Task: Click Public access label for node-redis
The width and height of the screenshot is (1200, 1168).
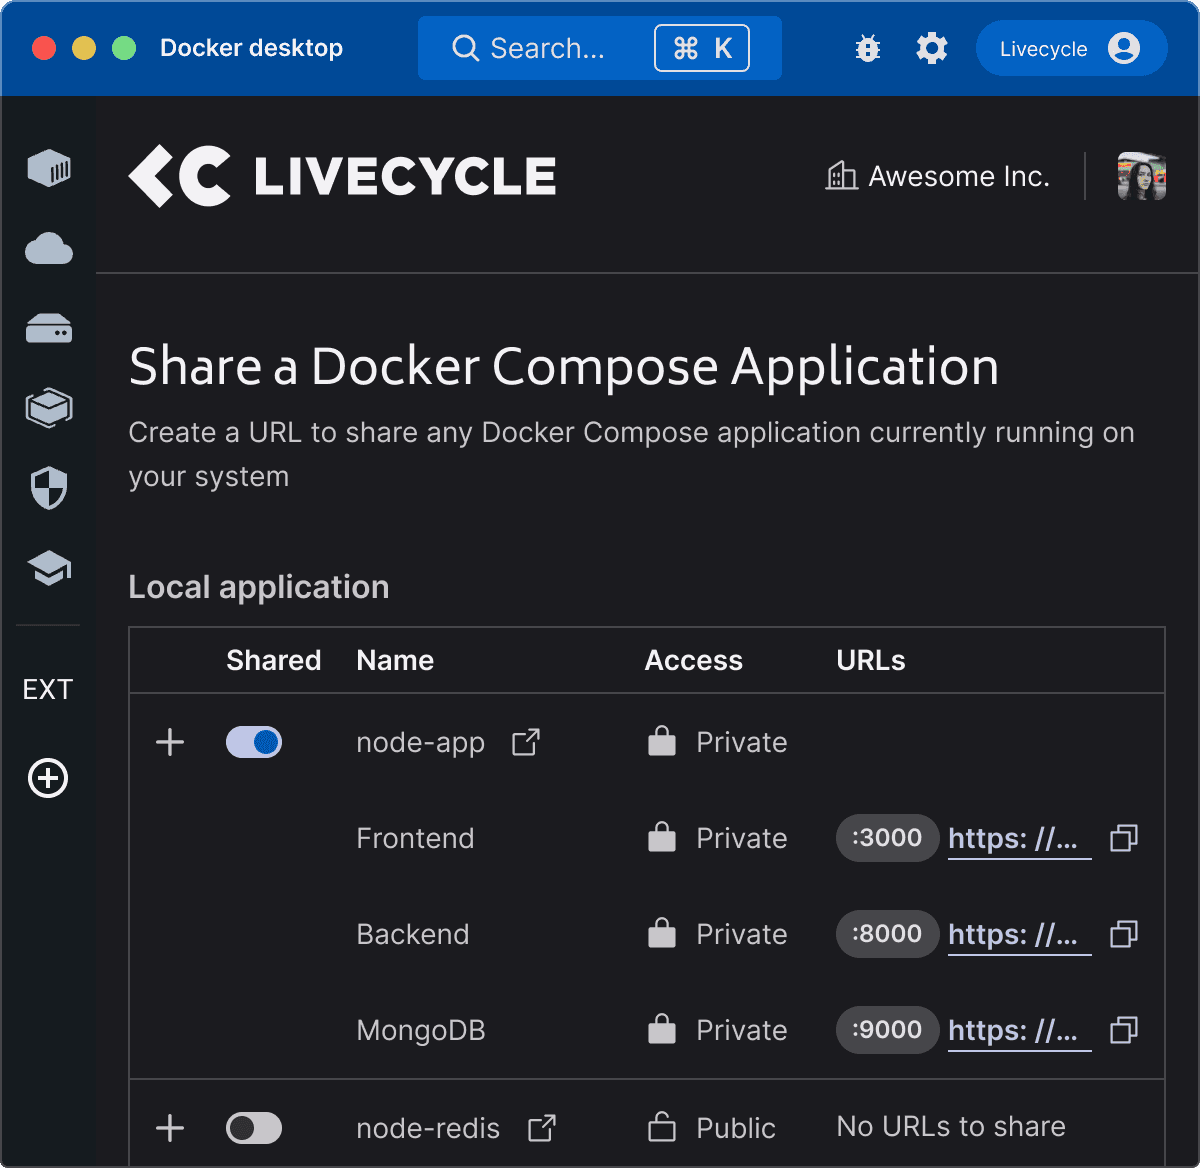Action: (x=736, y=1128)
